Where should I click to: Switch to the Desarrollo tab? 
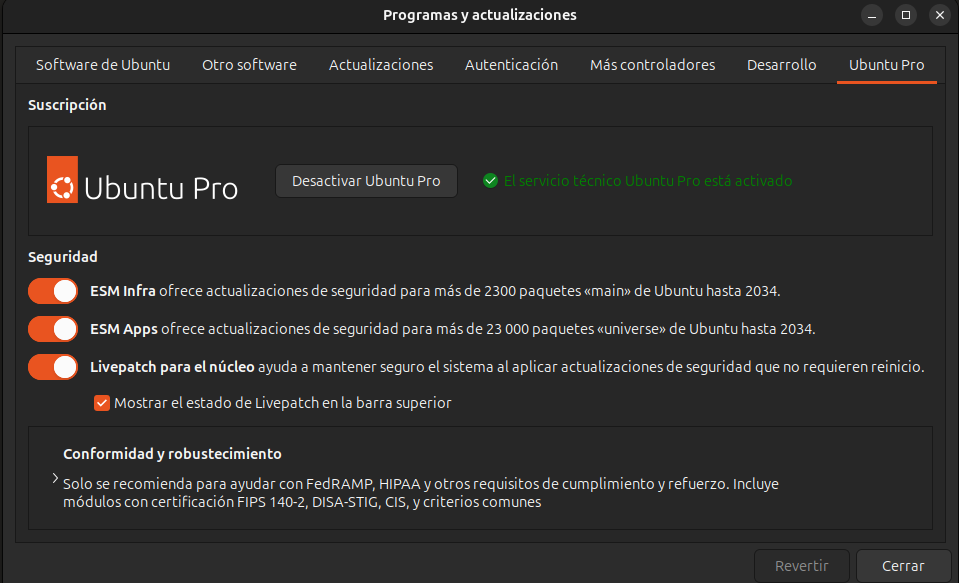(782, 65)
